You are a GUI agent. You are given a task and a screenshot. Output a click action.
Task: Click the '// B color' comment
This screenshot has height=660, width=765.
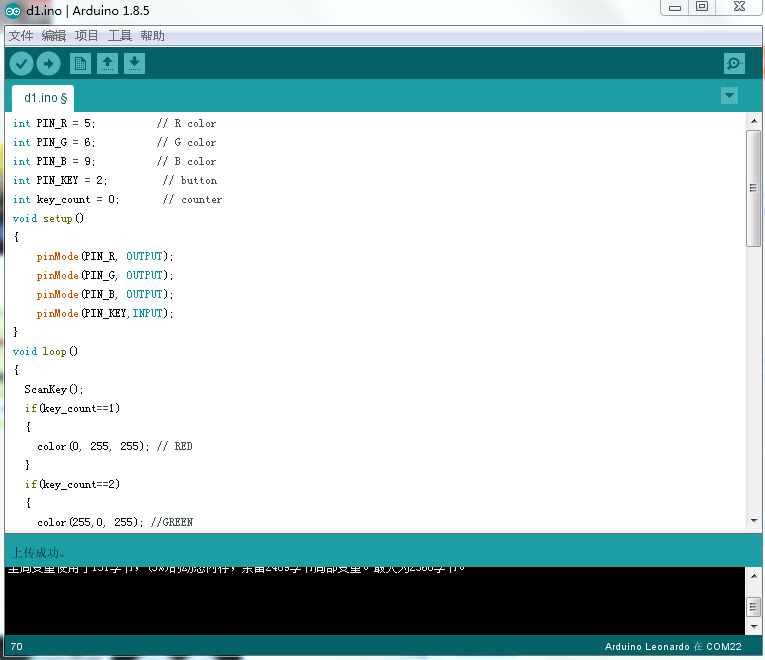coord(186,161)
